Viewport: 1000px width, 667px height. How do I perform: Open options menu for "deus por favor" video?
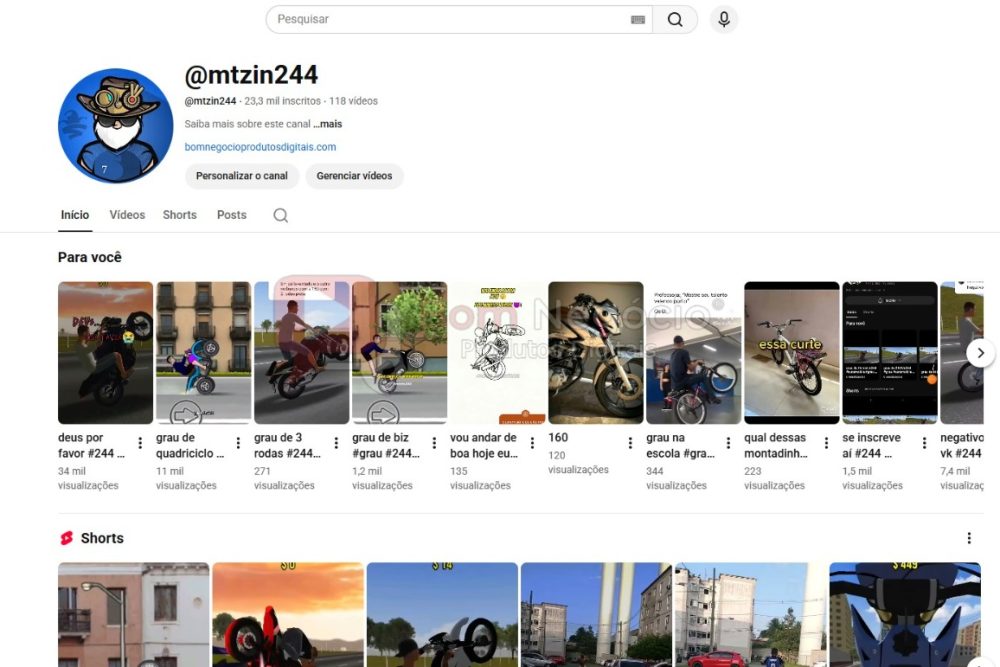coord(140,443)
